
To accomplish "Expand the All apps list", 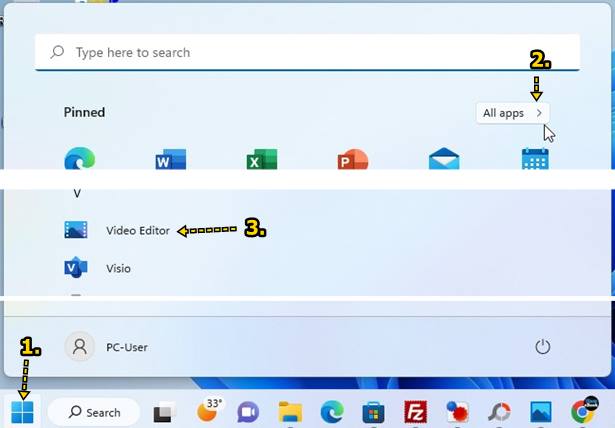I will pos(513,113).
